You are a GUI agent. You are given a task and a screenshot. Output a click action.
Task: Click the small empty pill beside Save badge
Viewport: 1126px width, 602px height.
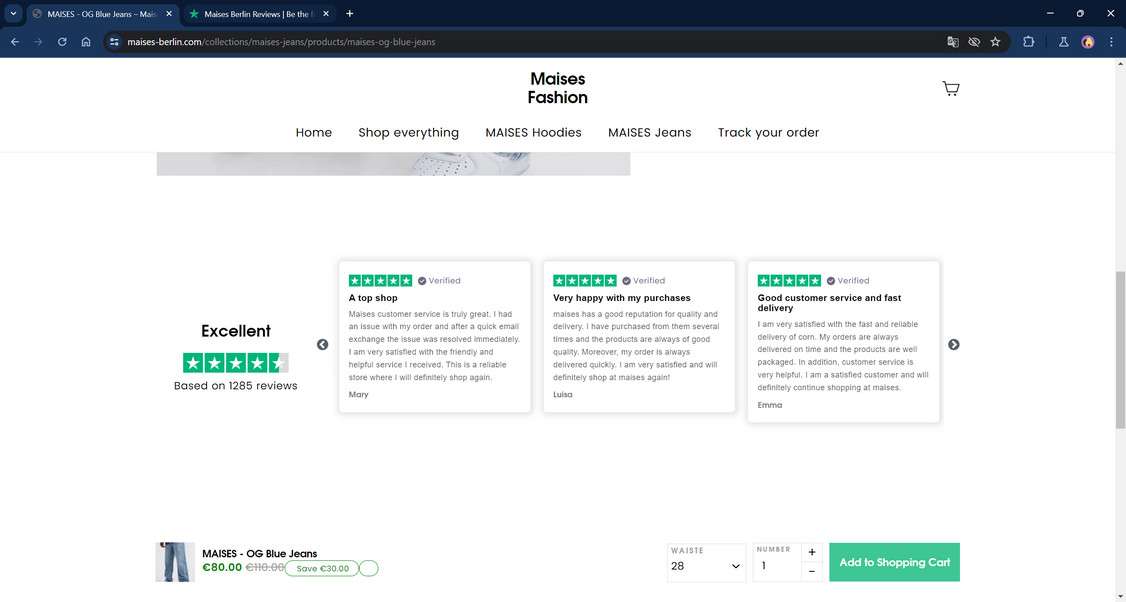pyautogui.click(x=368, y=568)
